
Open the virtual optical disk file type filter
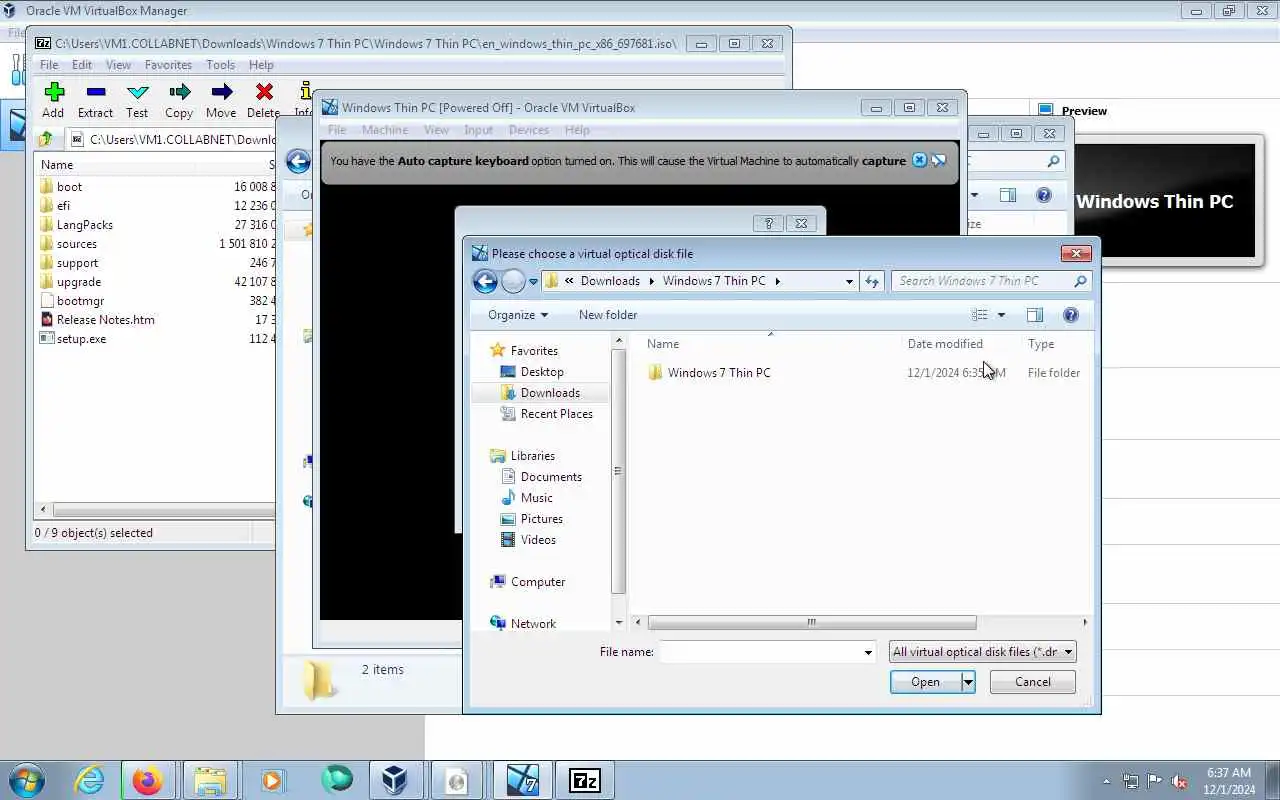coord(983,652)
